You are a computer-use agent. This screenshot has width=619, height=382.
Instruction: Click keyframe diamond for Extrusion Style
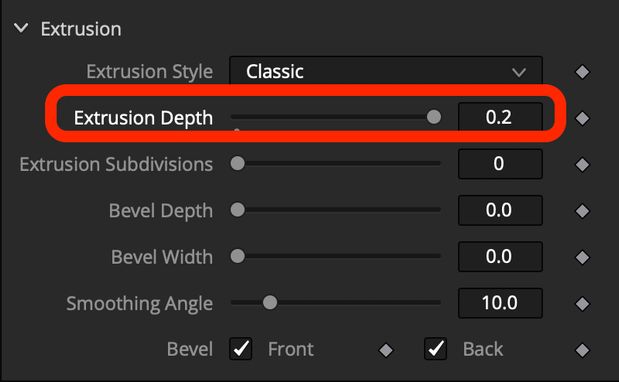click(x=582, y=72)
